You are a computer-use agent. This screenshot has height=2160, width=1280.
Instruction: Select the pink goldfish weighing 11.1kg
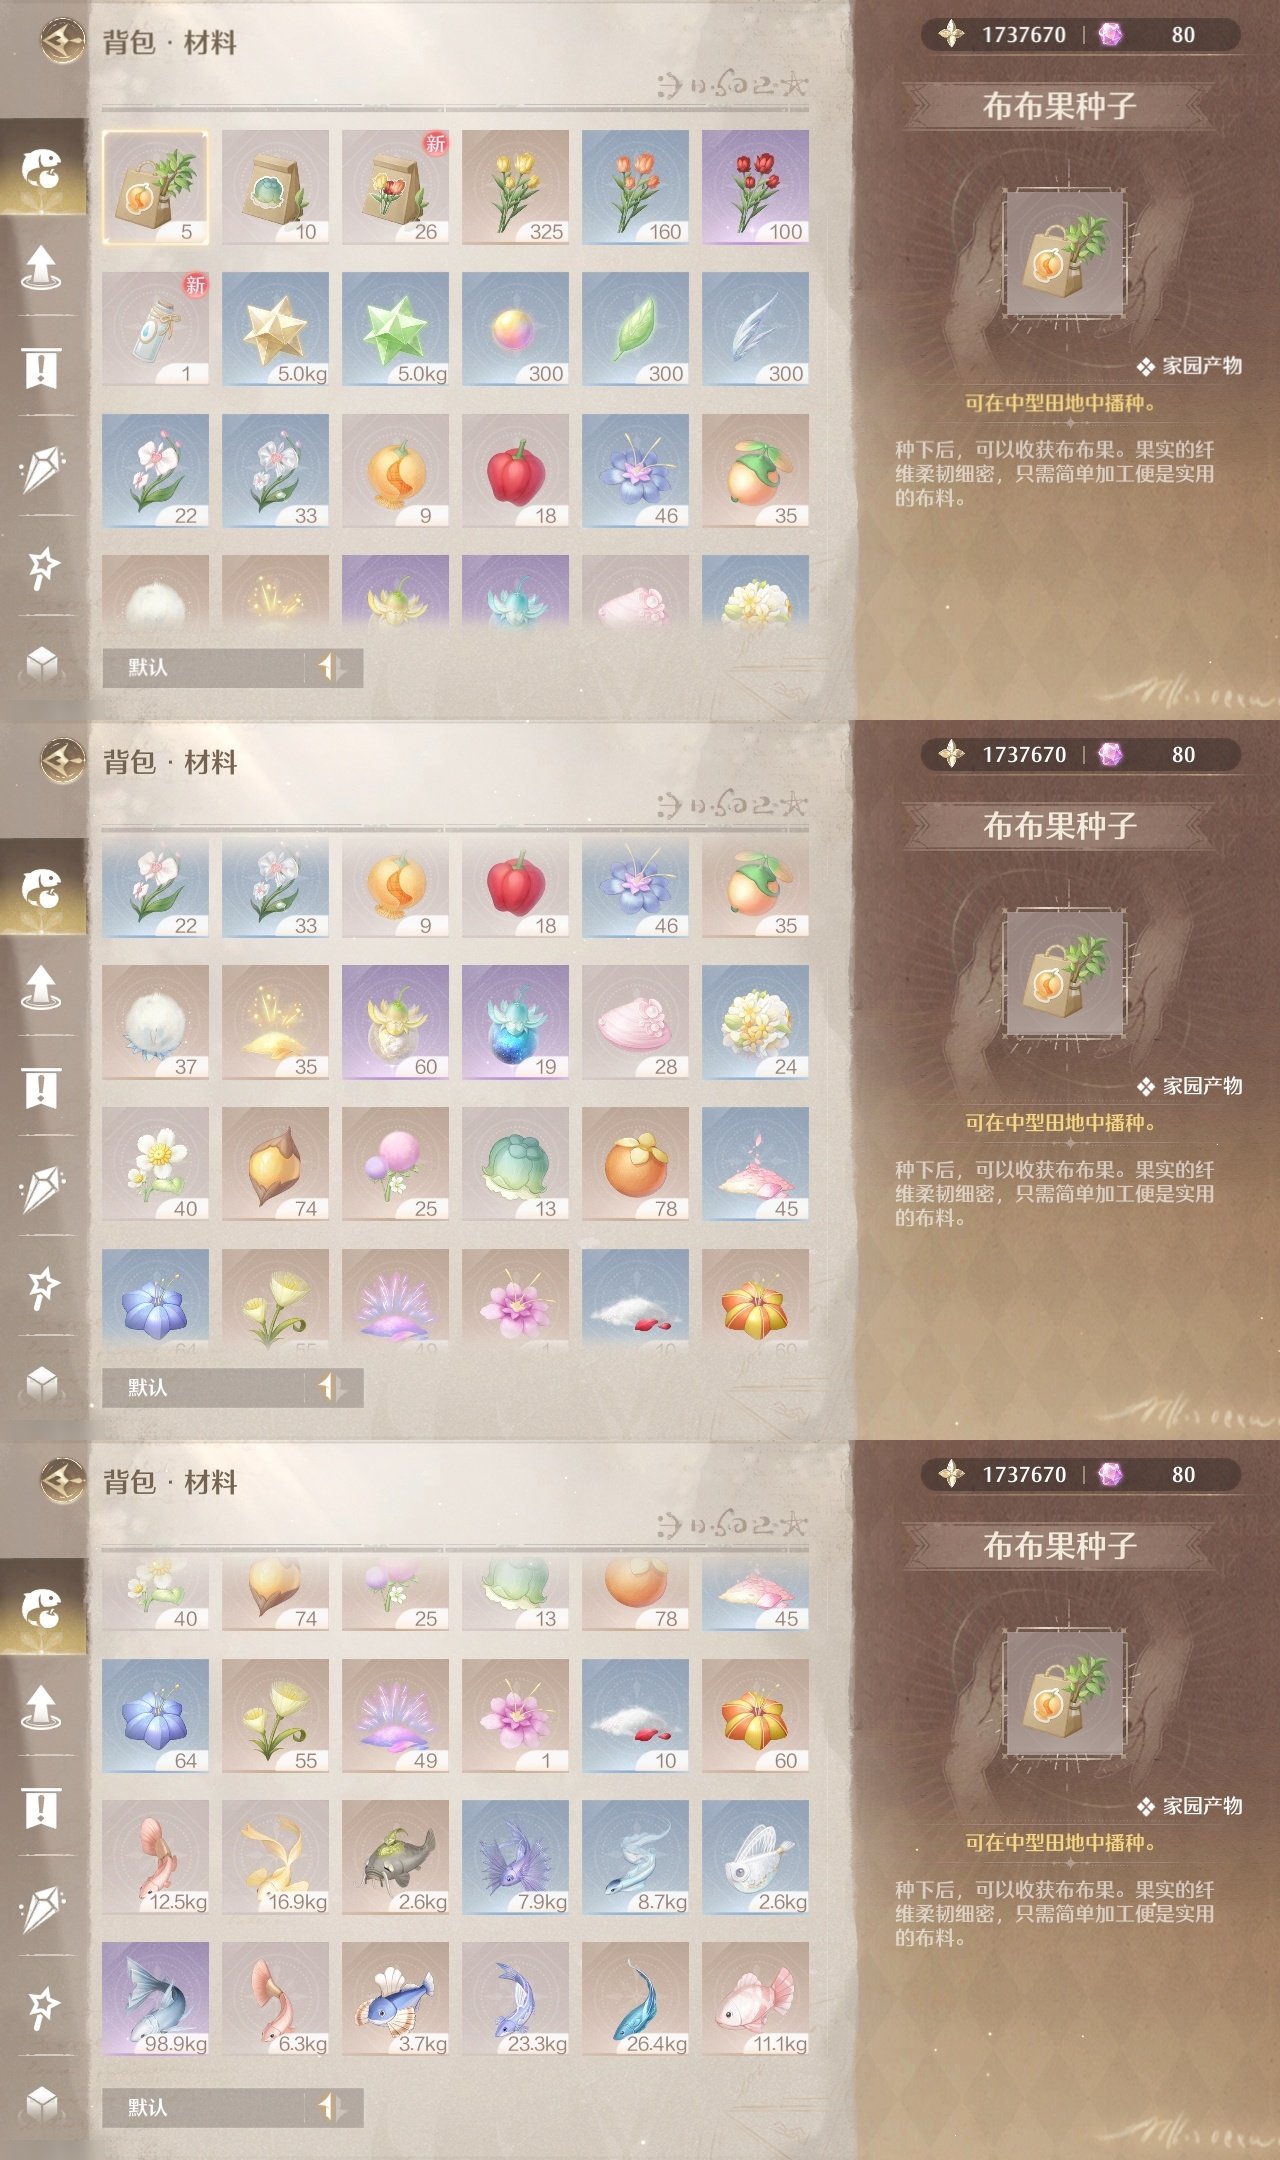[x=755, y=1999]
